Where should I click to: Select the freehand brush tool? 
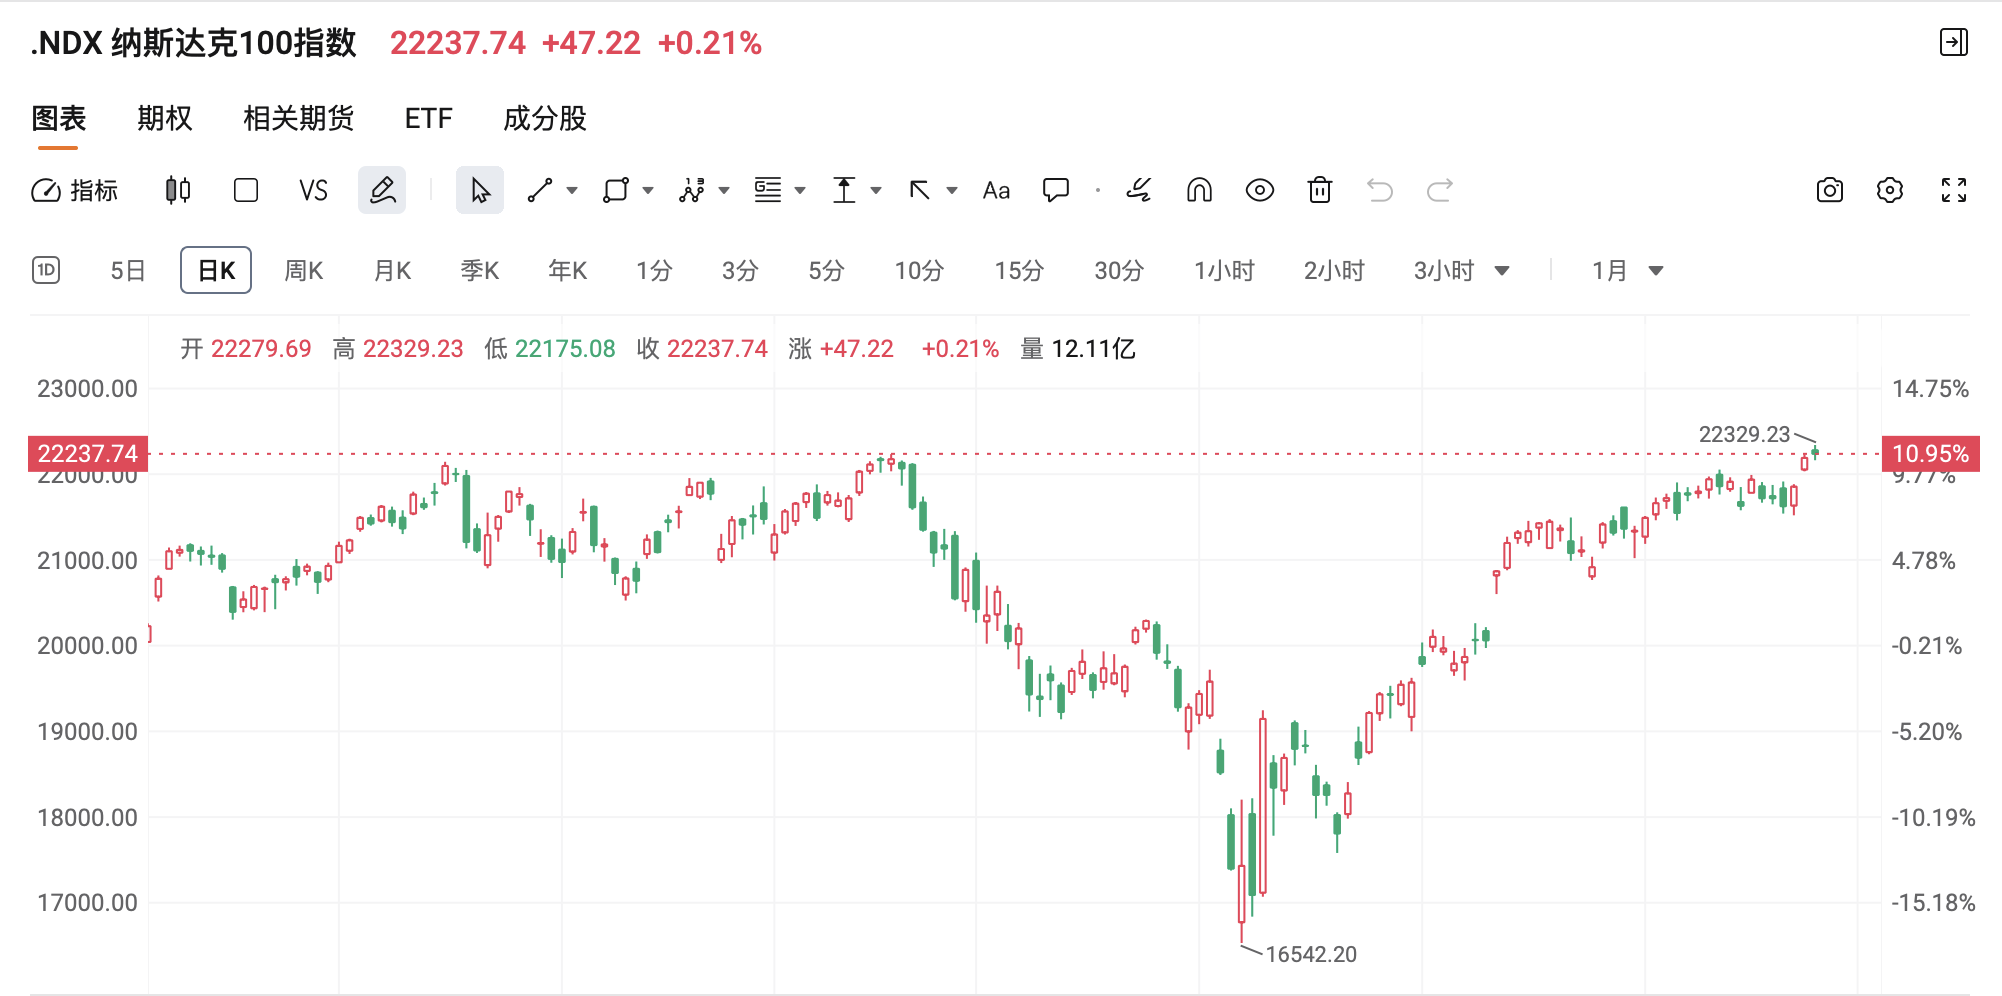tap(1139, 190)
